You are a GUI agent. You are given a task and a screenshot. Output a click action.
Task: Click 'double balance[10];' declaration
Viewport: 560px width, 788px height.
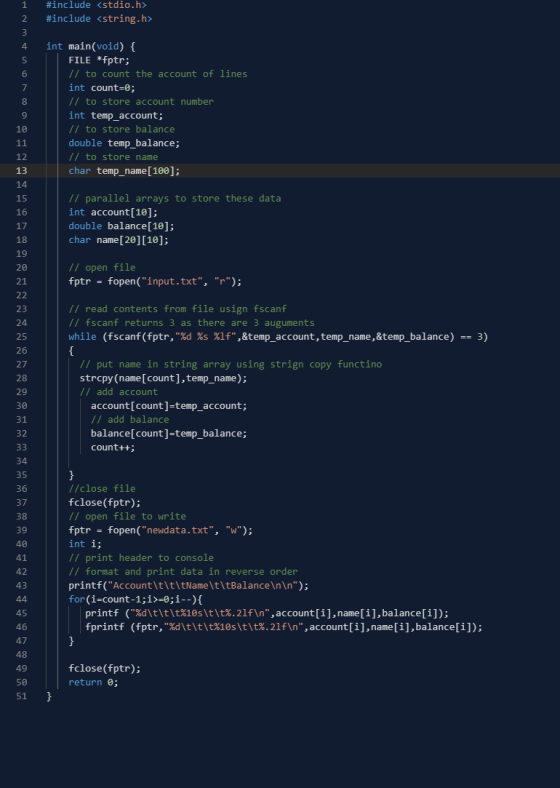pos(121,227)
